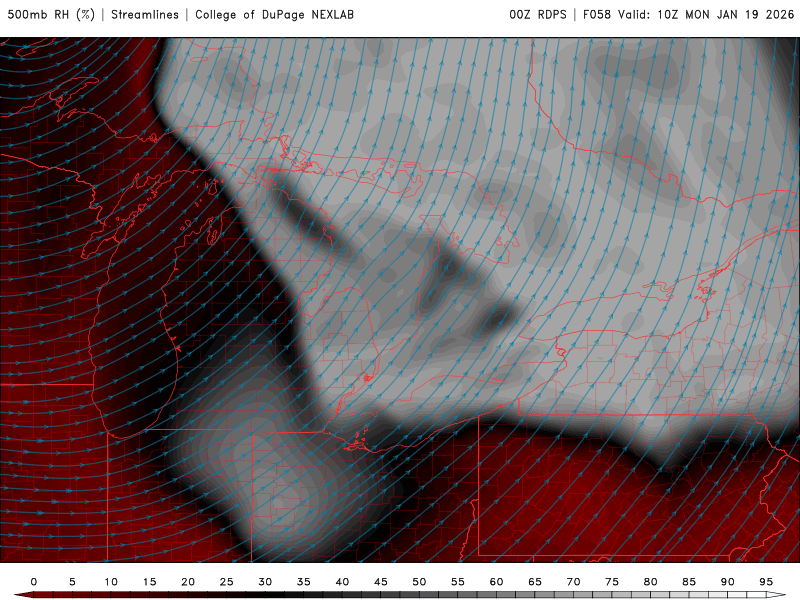Select the 'Streamlines' label in header
800x600 pixels.
click(x=145, y=15)
